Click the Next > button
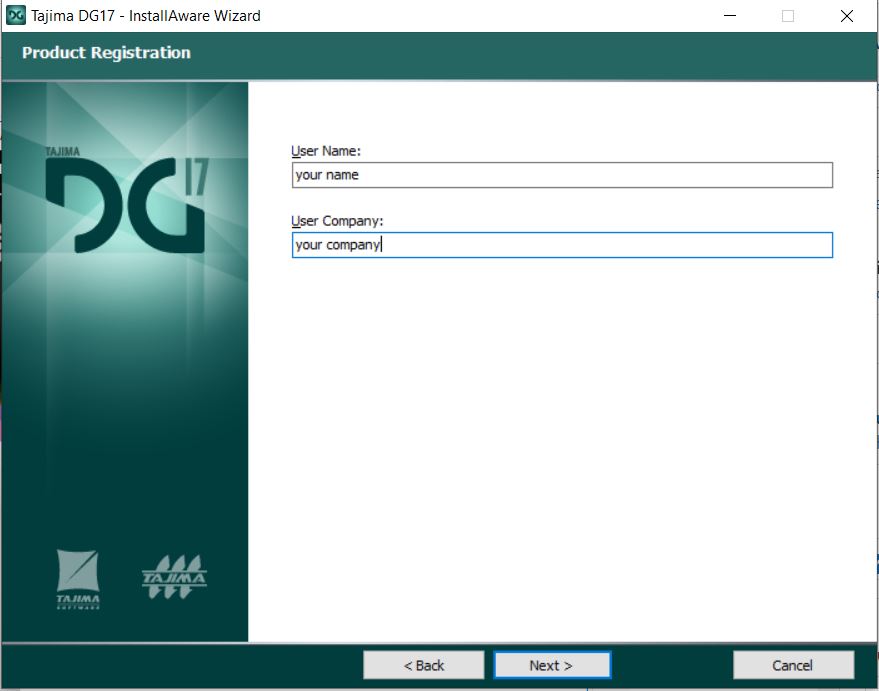The image size is (879, 691). coord(552,665)
